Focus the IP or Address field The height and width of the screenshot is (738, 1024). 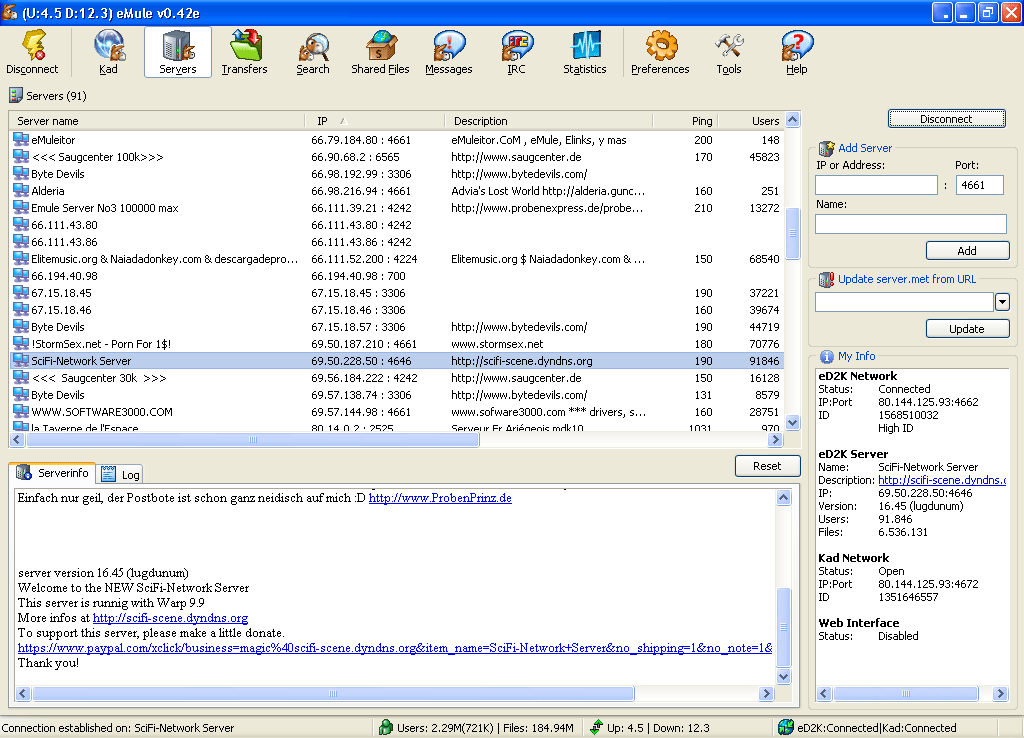[x=876, y=185]
